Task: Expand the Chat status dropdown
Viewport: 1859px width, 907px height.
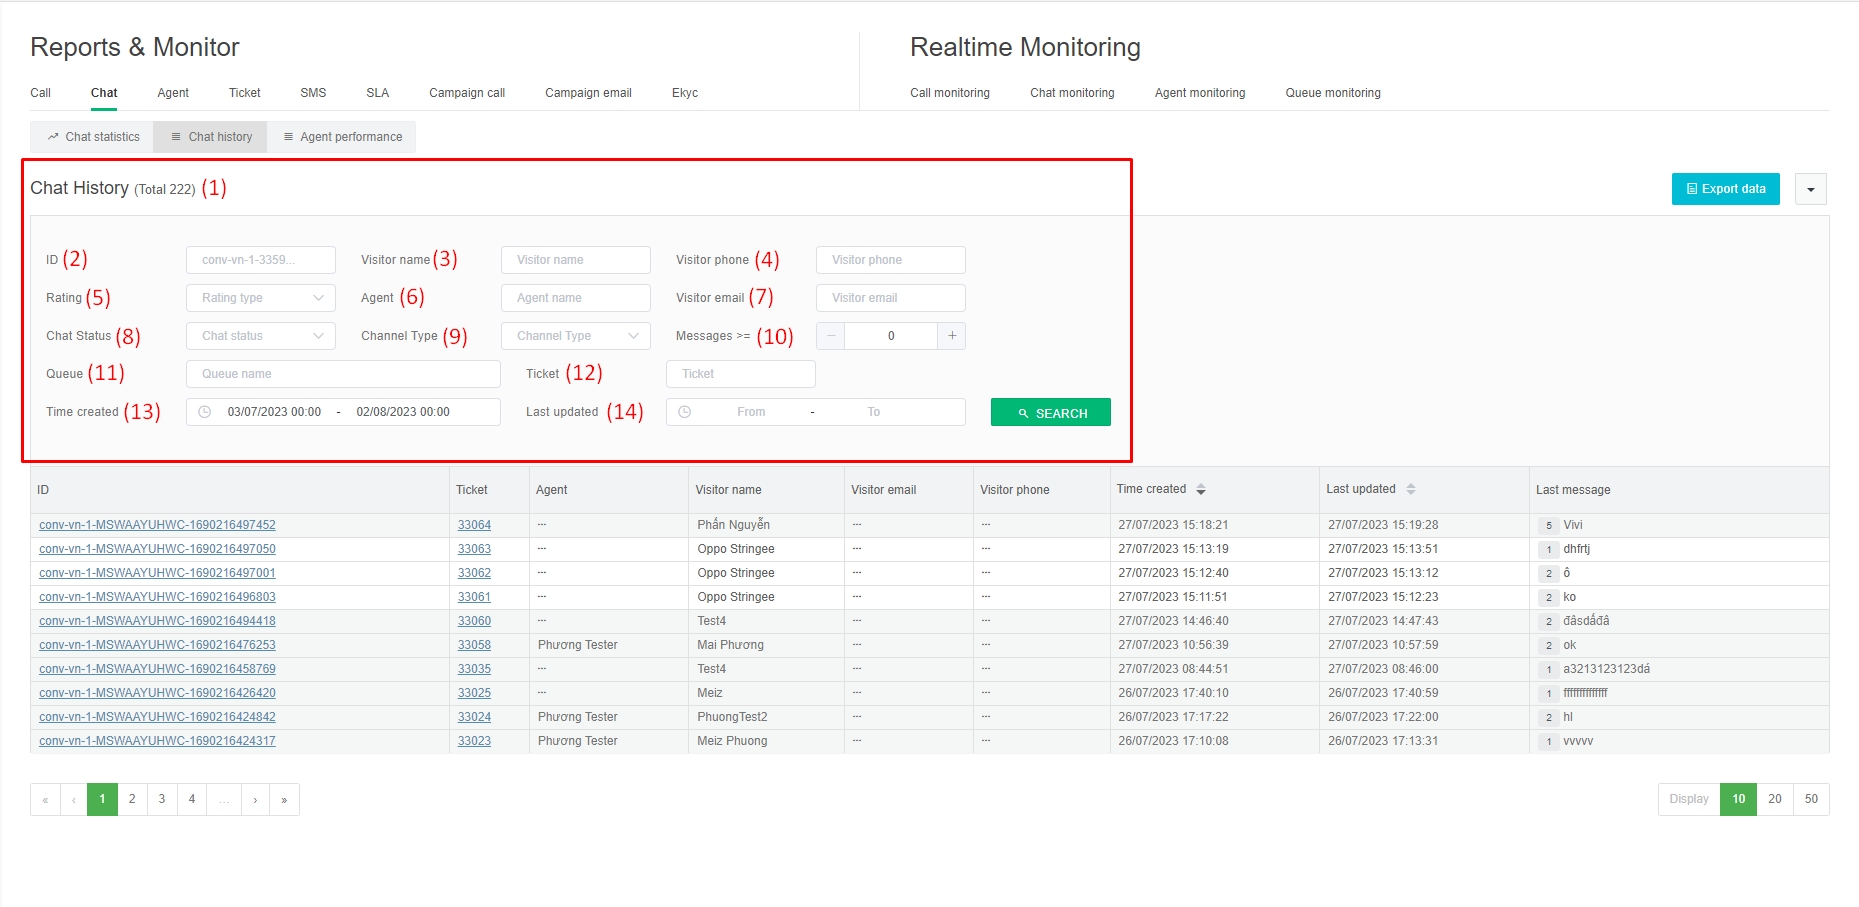Action: click(260, 336)
